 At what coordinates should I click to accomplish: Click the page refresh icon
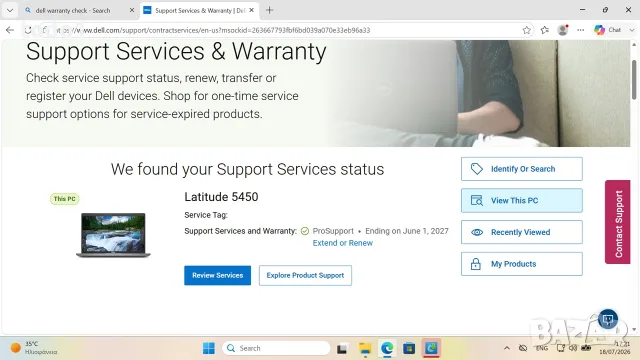click(x=28, y=30)
